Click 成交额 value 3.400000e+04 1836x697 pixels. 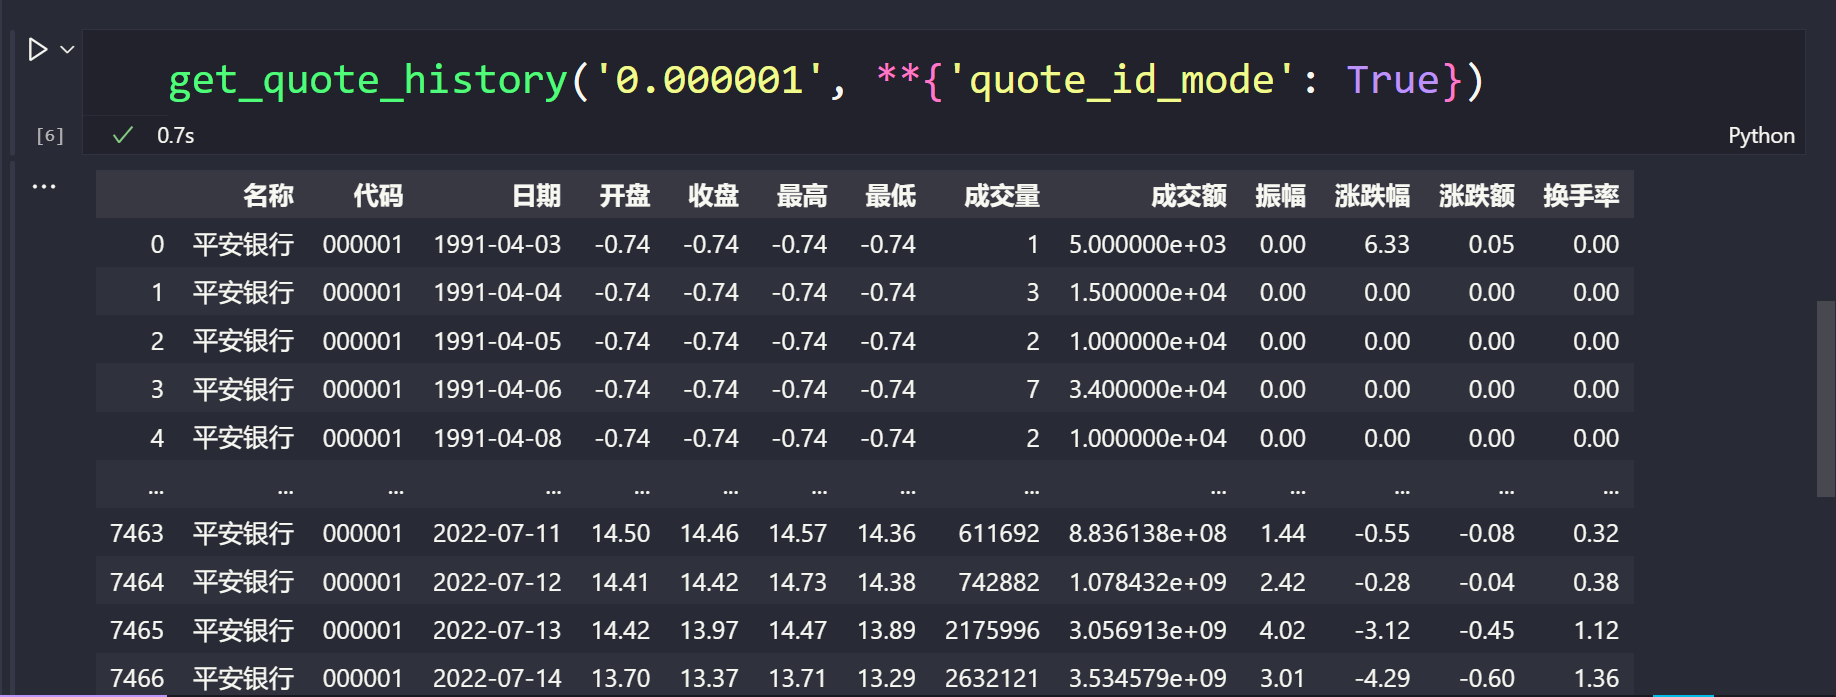pos(1147,390)
